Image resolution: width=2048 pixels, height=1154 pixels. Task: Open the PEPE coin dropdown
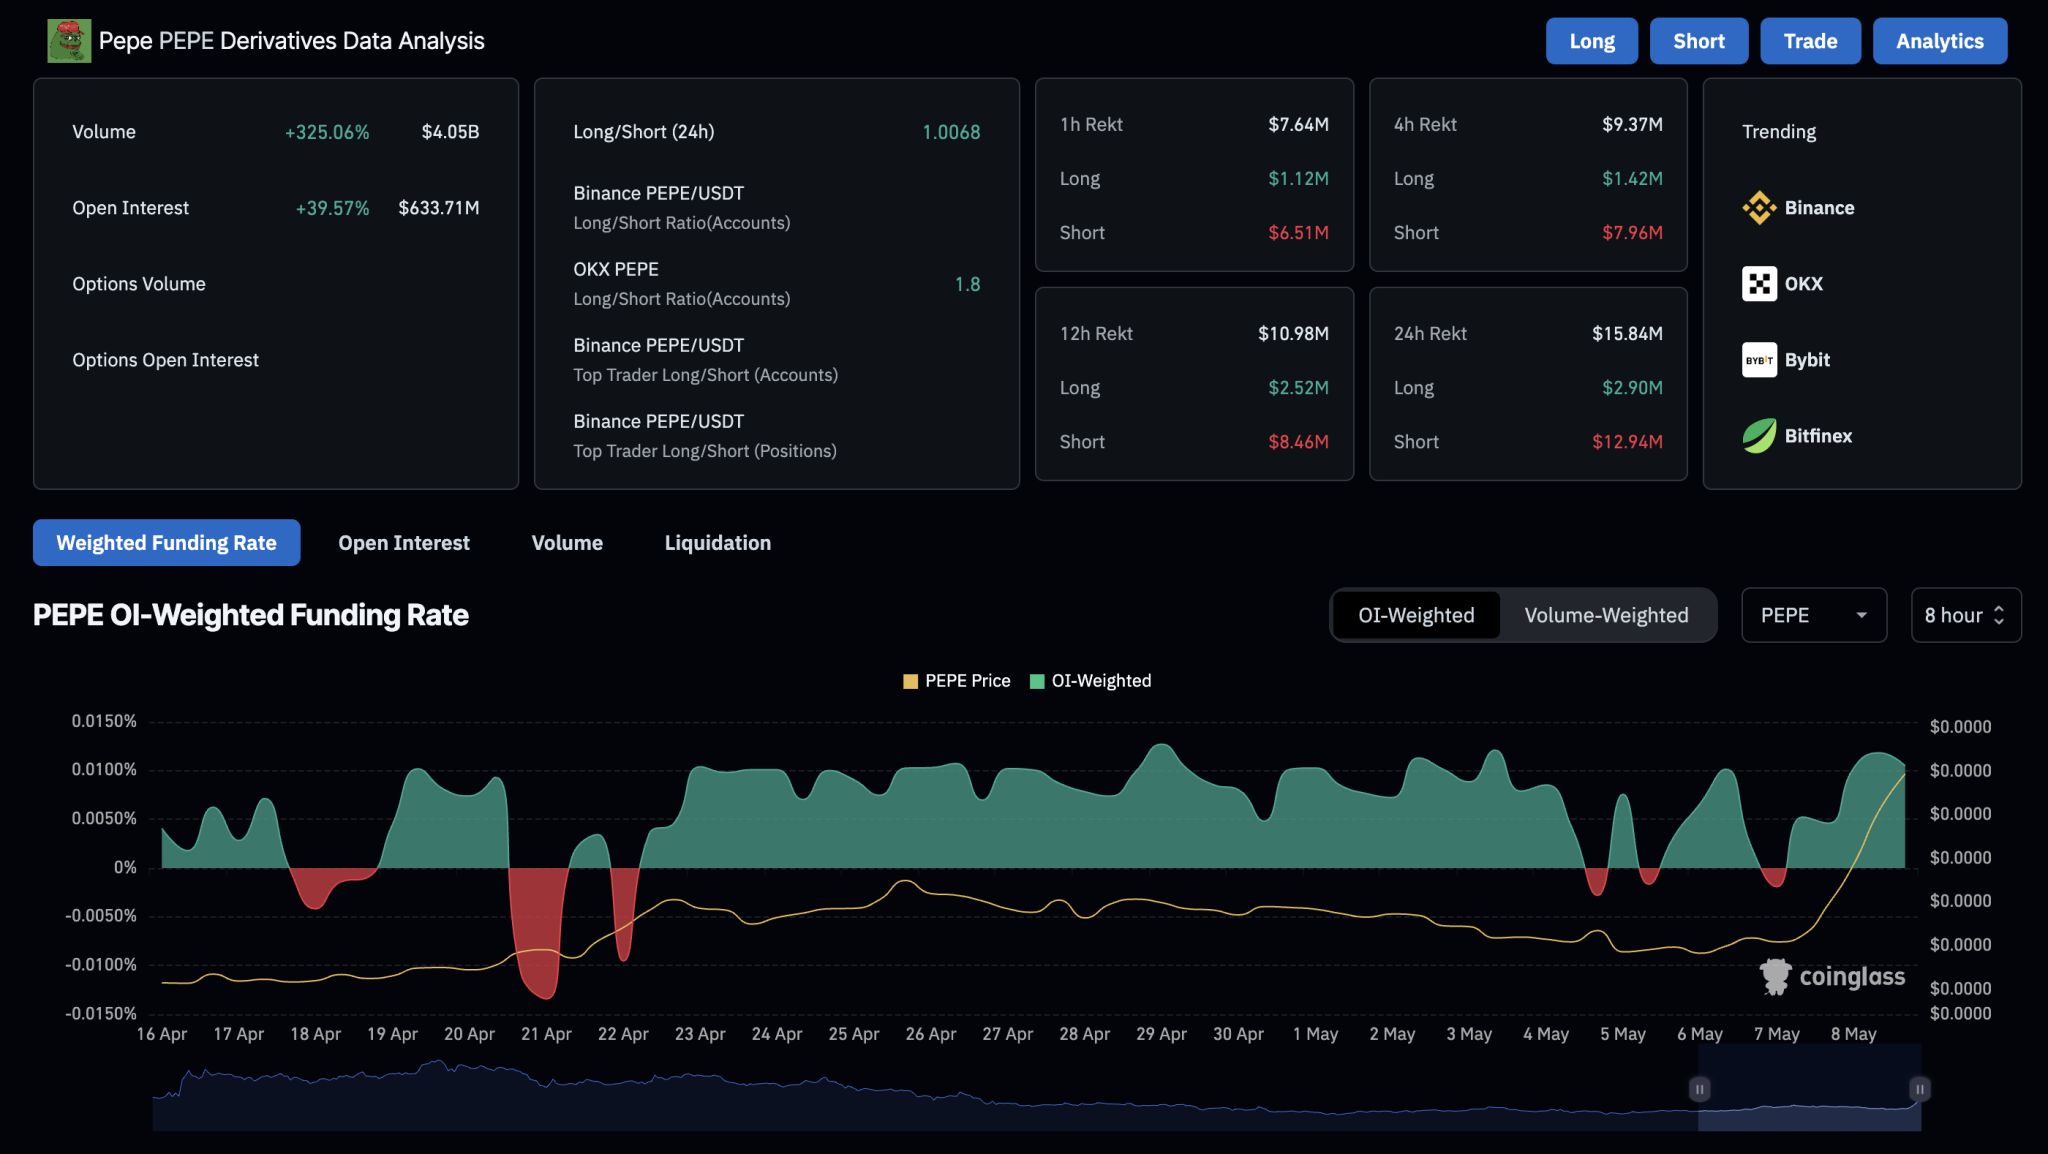point(1813,615)
